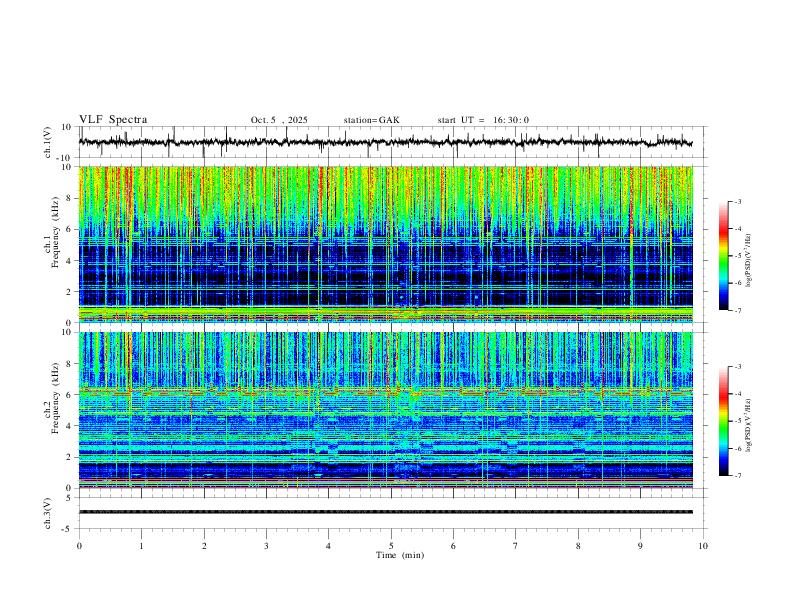Click time axis tick label "3"
Screen dimensions: 792x612
266,546
